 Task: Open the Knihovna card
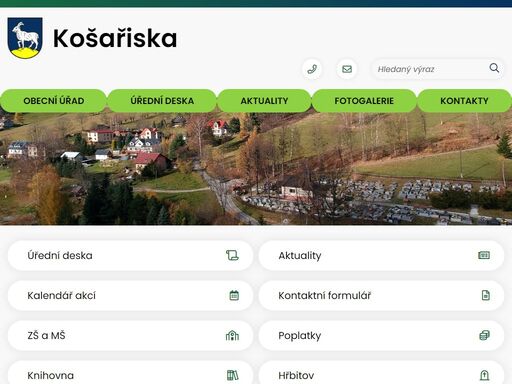[x=130, y=372]
